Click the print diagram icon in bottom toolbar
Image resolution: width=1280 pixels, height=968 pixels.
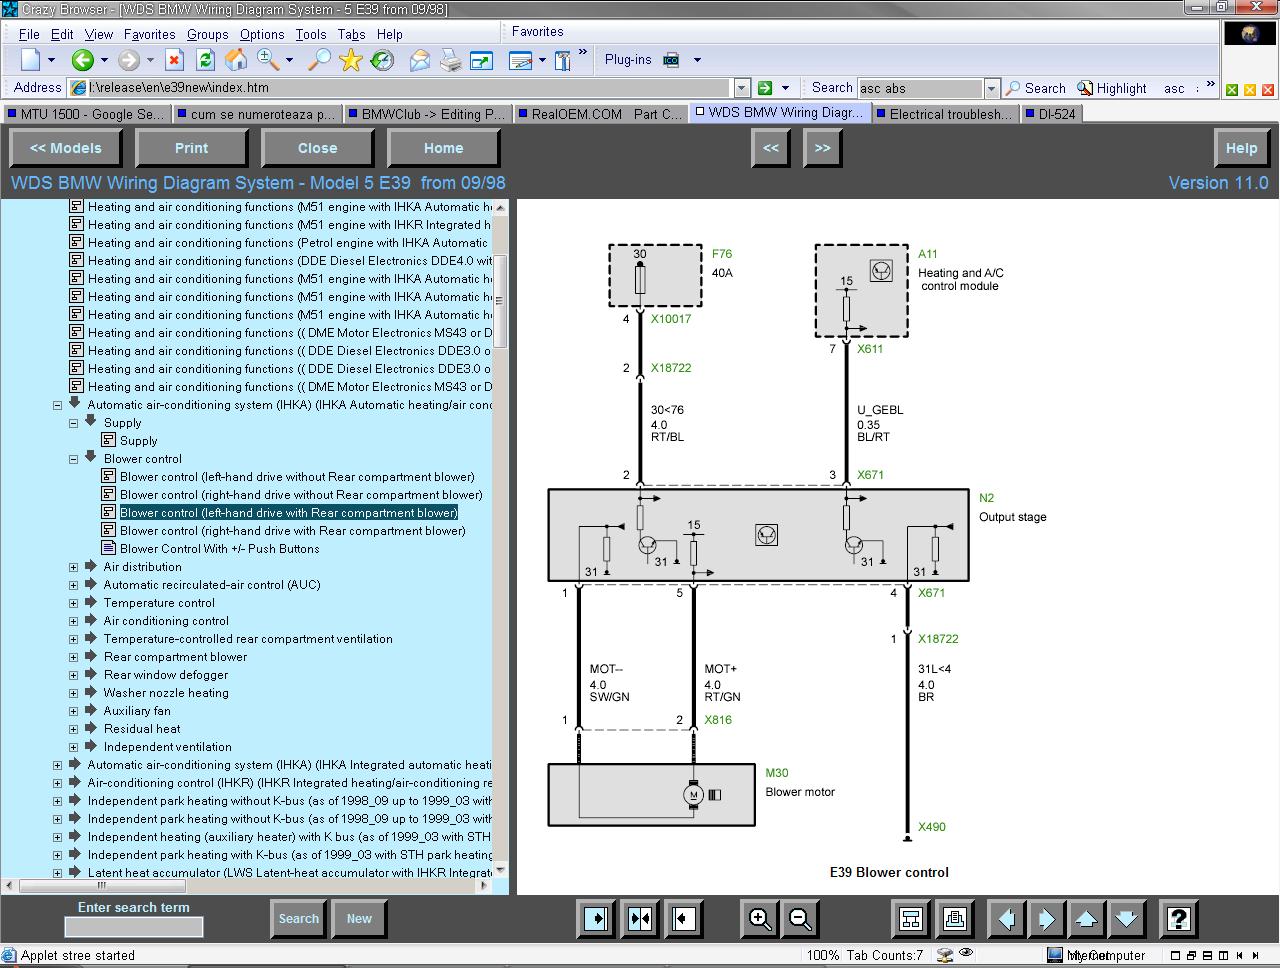[x=954, y=919]
